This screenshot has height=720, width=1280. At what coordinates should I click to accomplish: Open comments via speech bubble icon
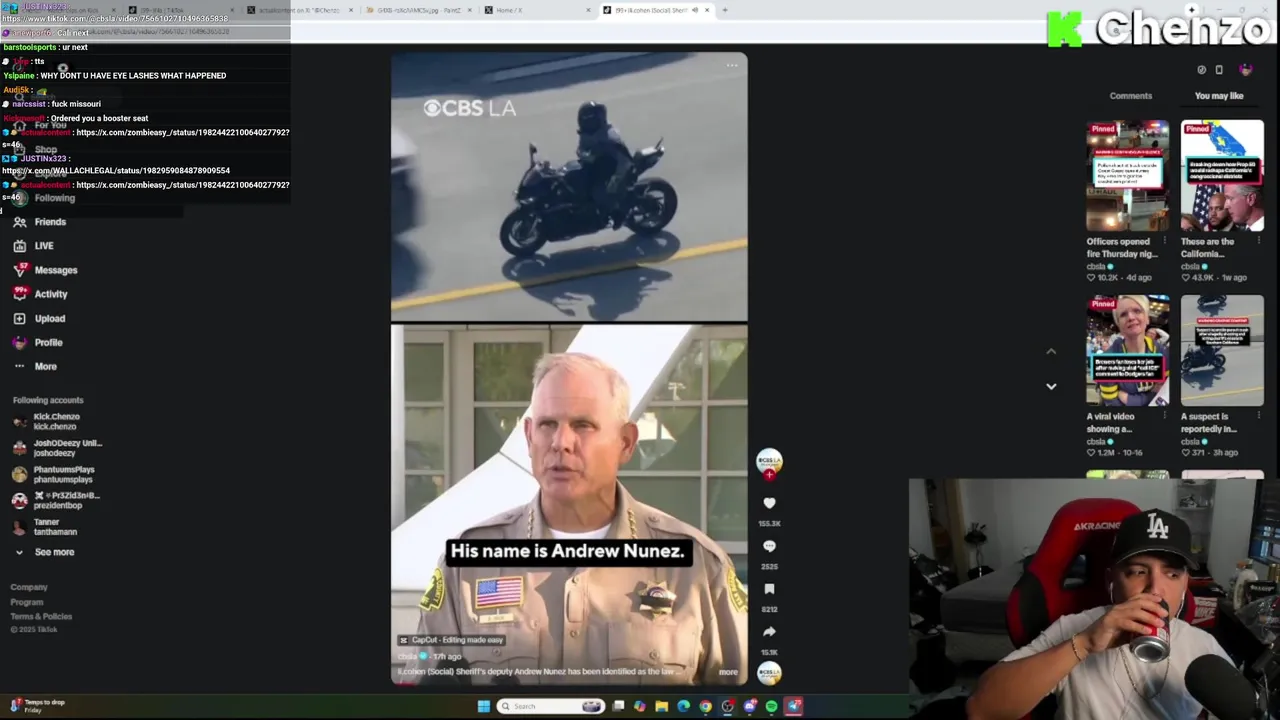point(769,546)
